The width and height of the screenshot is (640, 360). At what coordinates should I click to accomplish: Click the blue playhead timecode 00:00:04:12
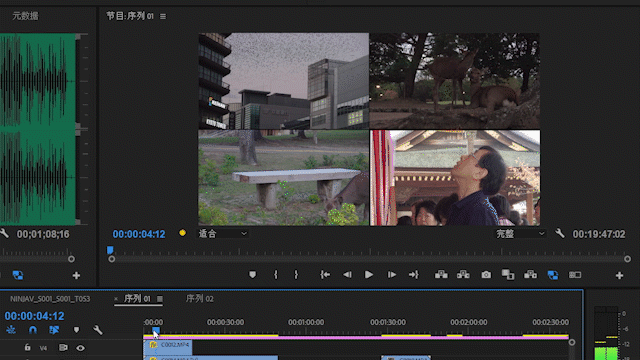click(x=139, y=234)
